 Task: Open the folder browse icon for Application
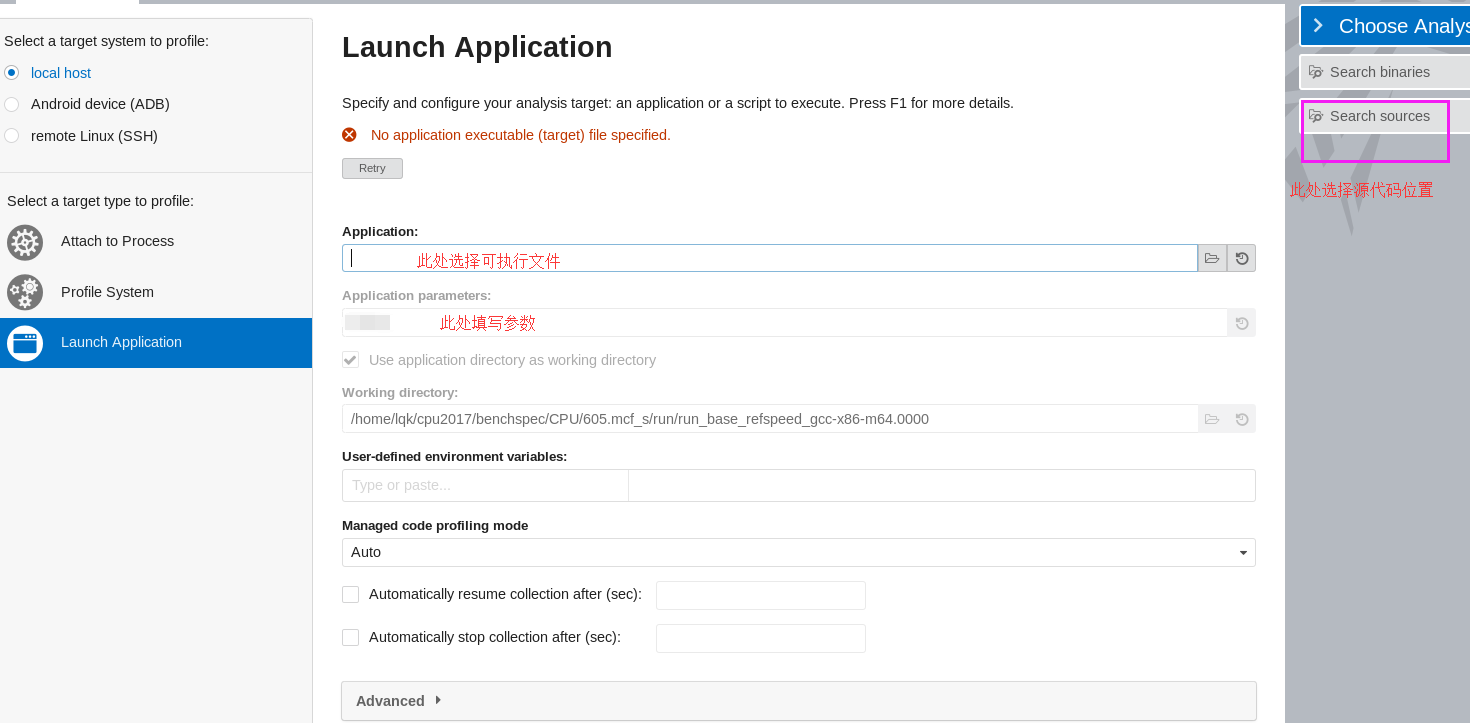point(1212,257)
